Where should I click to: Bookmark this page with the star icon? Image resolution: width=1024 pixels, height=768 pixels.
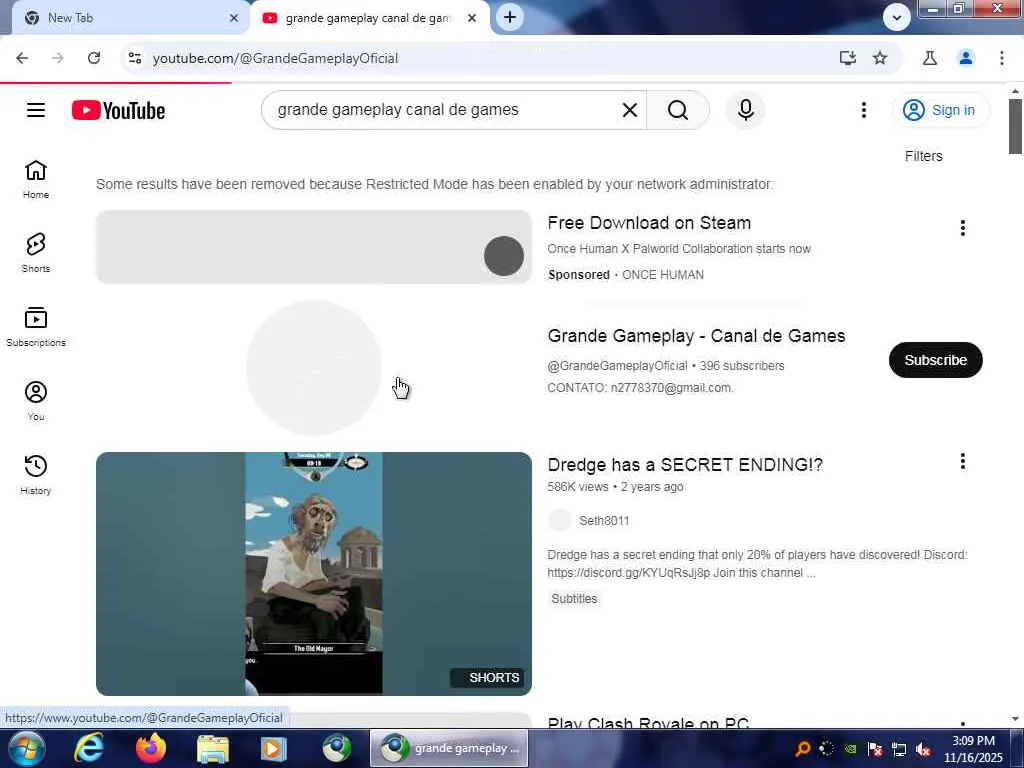pos(880,58)
